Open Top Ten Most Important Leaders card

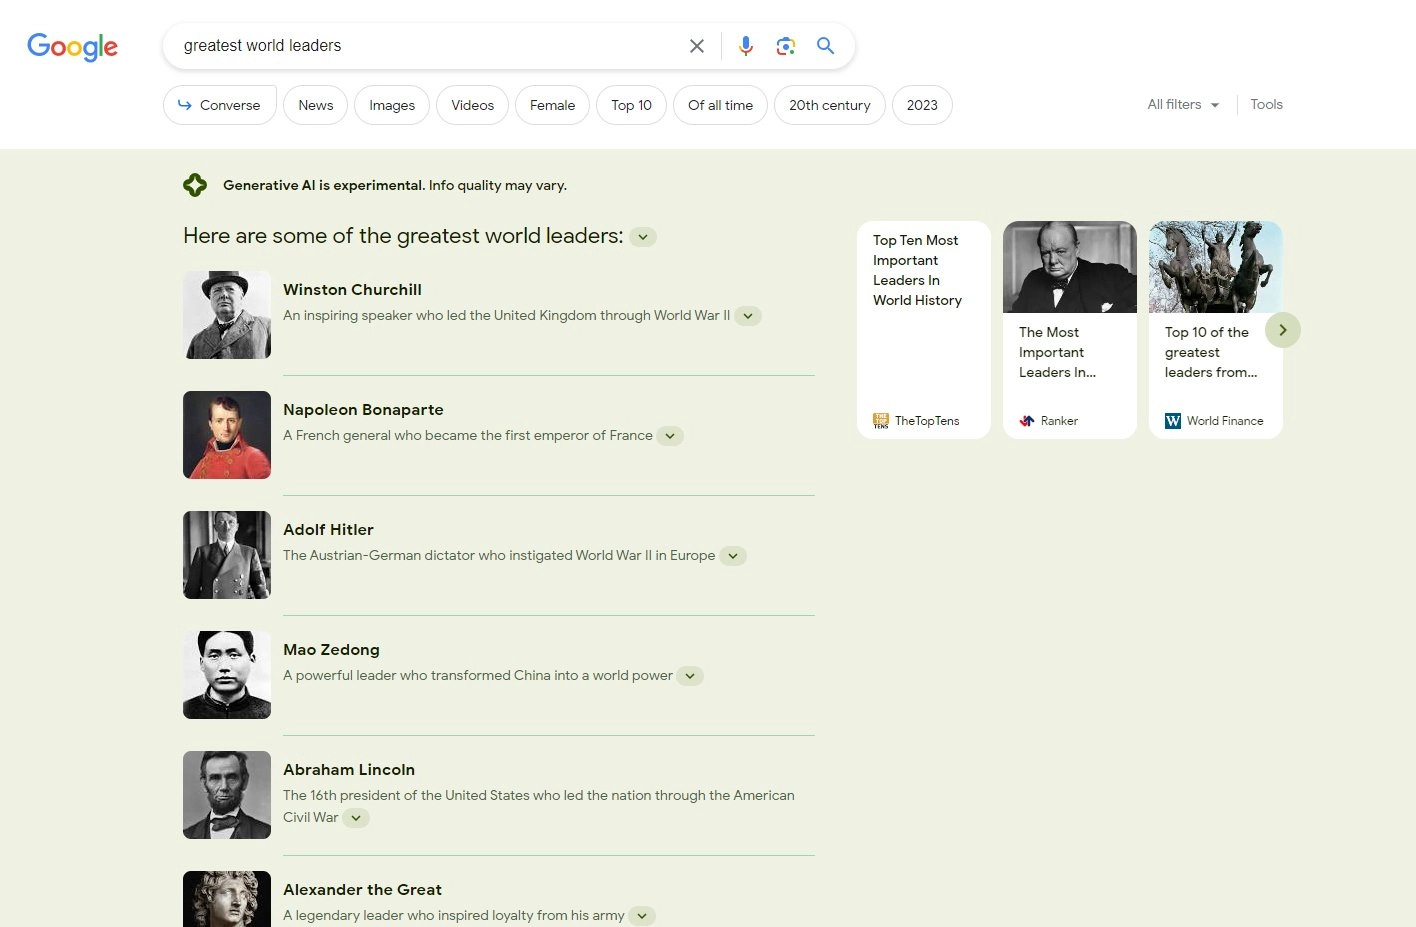[x=924, y=330]
